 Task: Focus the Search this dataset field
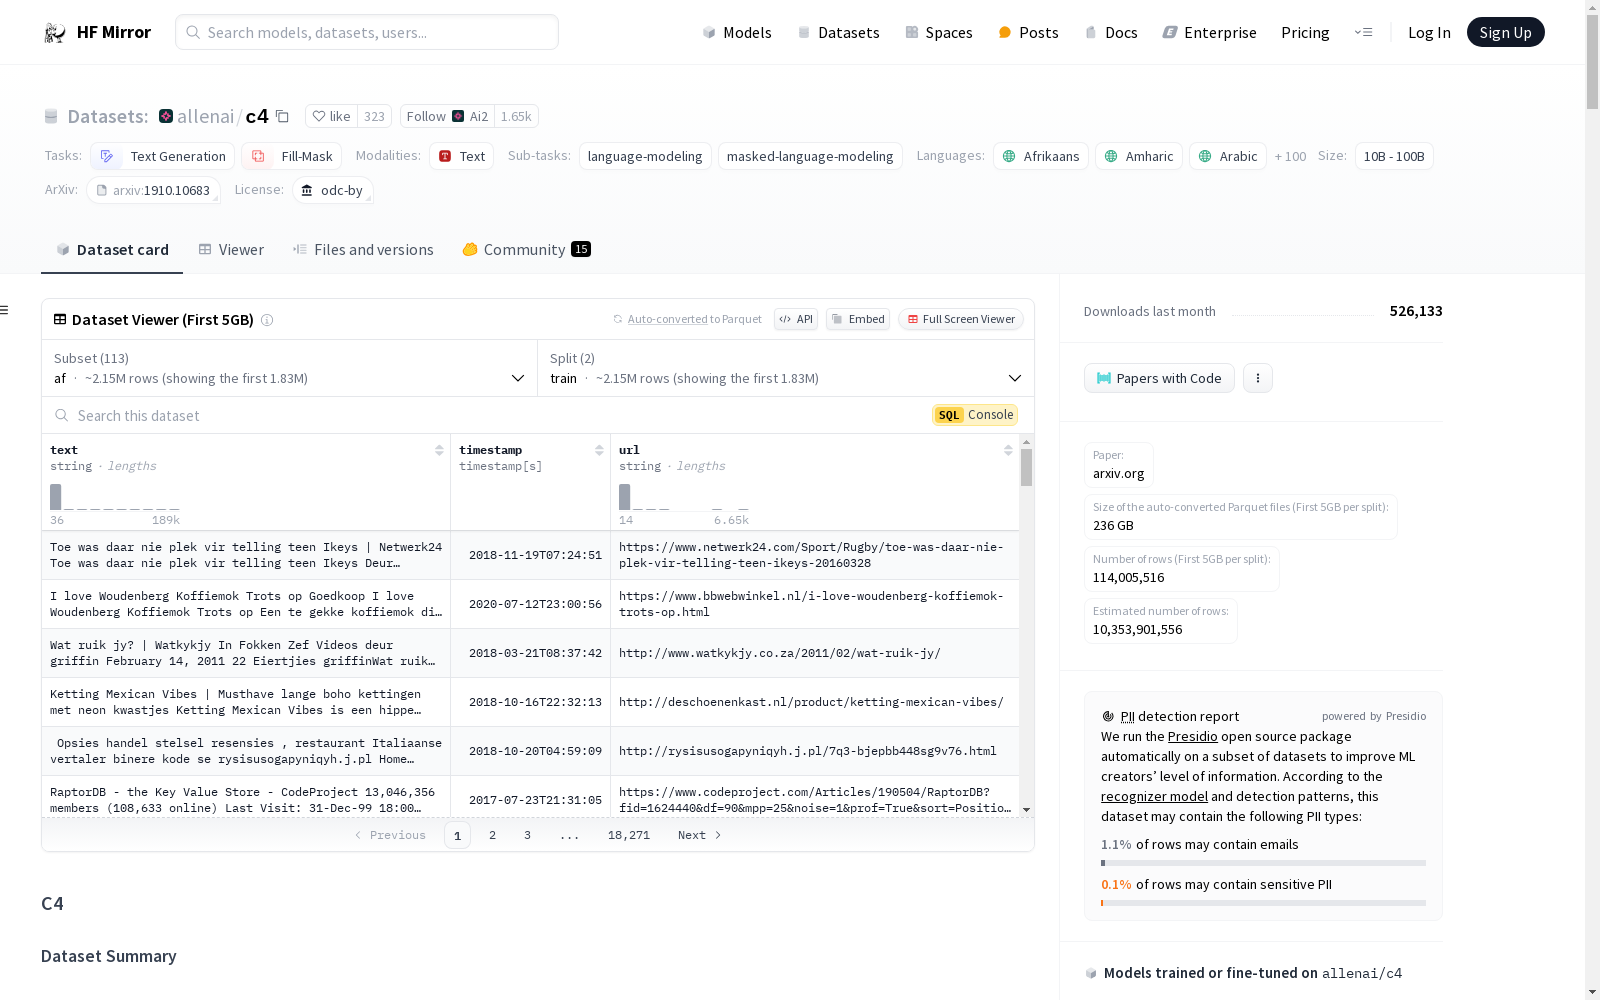pos(485,415)
